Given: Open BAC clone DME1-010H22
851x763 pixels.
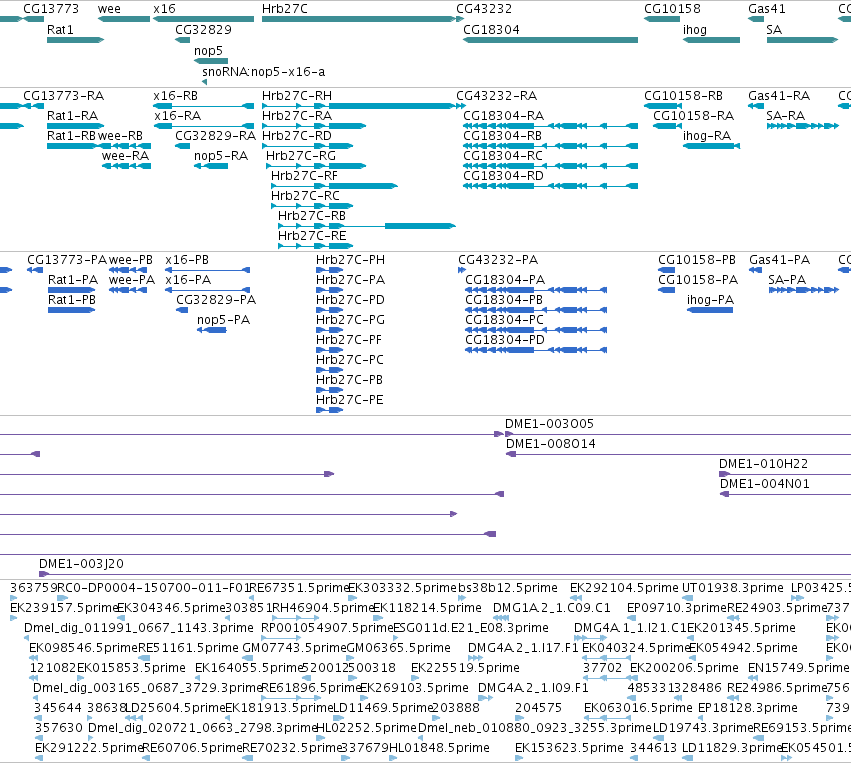Looking at the screenshot, I should (785, 474).
